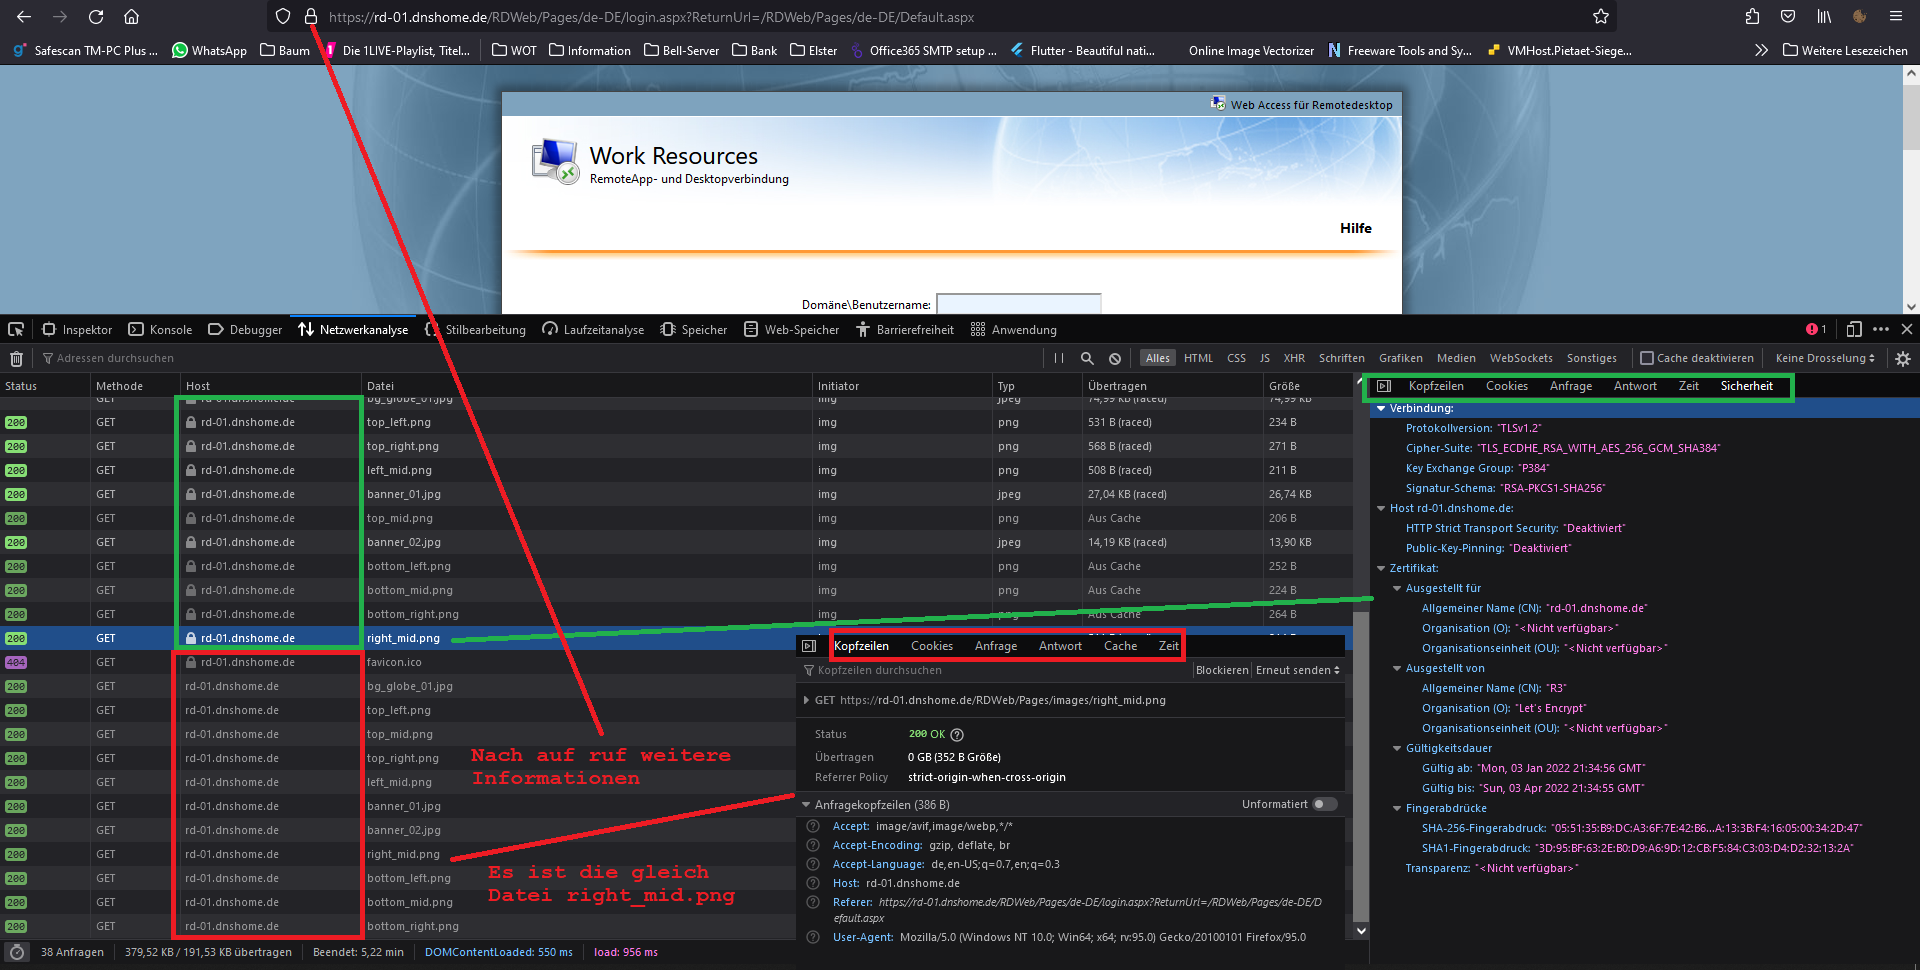Click the request blocking icon
Screen dimensions: 1920x970
click(x=1115, y=359)
